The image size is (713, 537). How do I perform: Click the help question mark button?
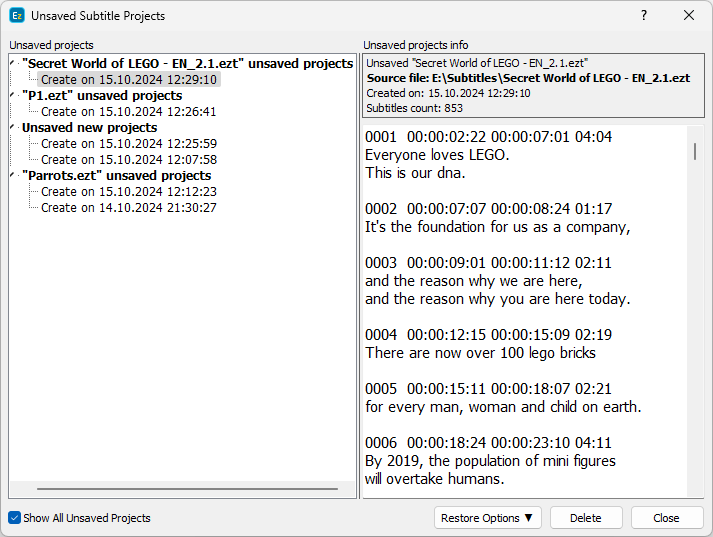(643, 16)
